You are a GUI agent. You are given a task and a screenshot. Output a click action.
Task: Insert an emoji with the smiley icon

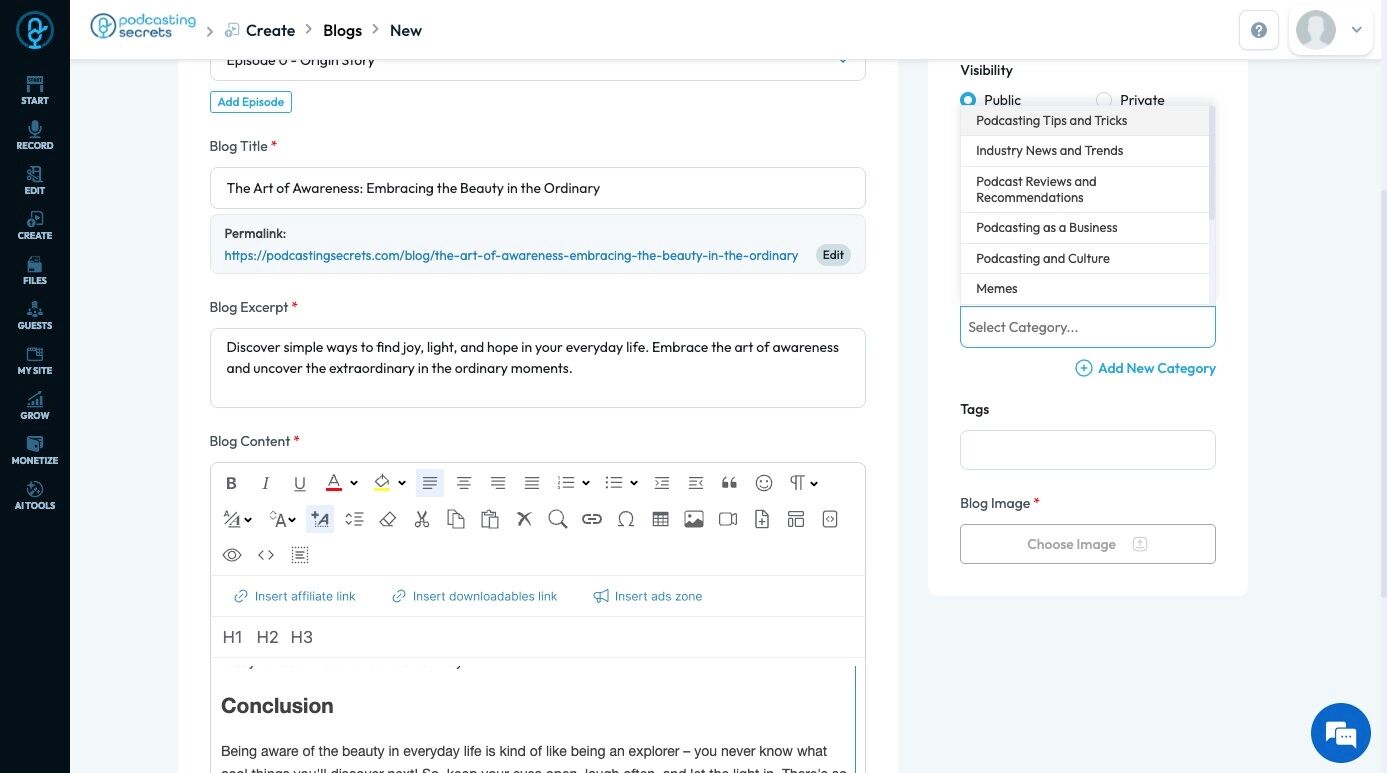pyautogui.click(x=764, y=483)
